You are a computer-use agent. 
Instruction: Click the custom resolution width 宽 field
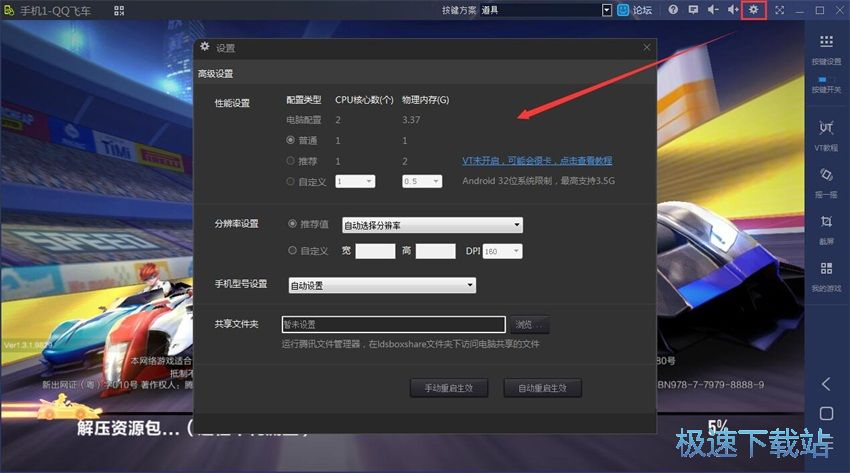click(375, 251)
